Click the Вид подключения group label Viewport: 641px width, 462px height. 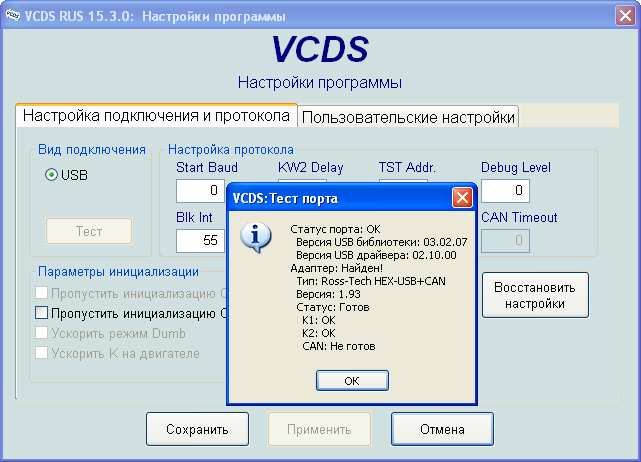[92, 150]
